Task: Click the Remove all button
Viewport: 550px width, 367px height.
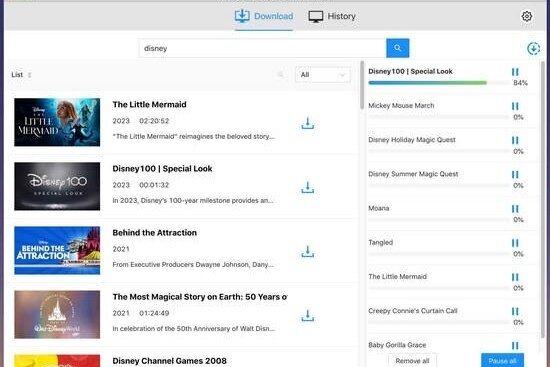Action: 412,361
